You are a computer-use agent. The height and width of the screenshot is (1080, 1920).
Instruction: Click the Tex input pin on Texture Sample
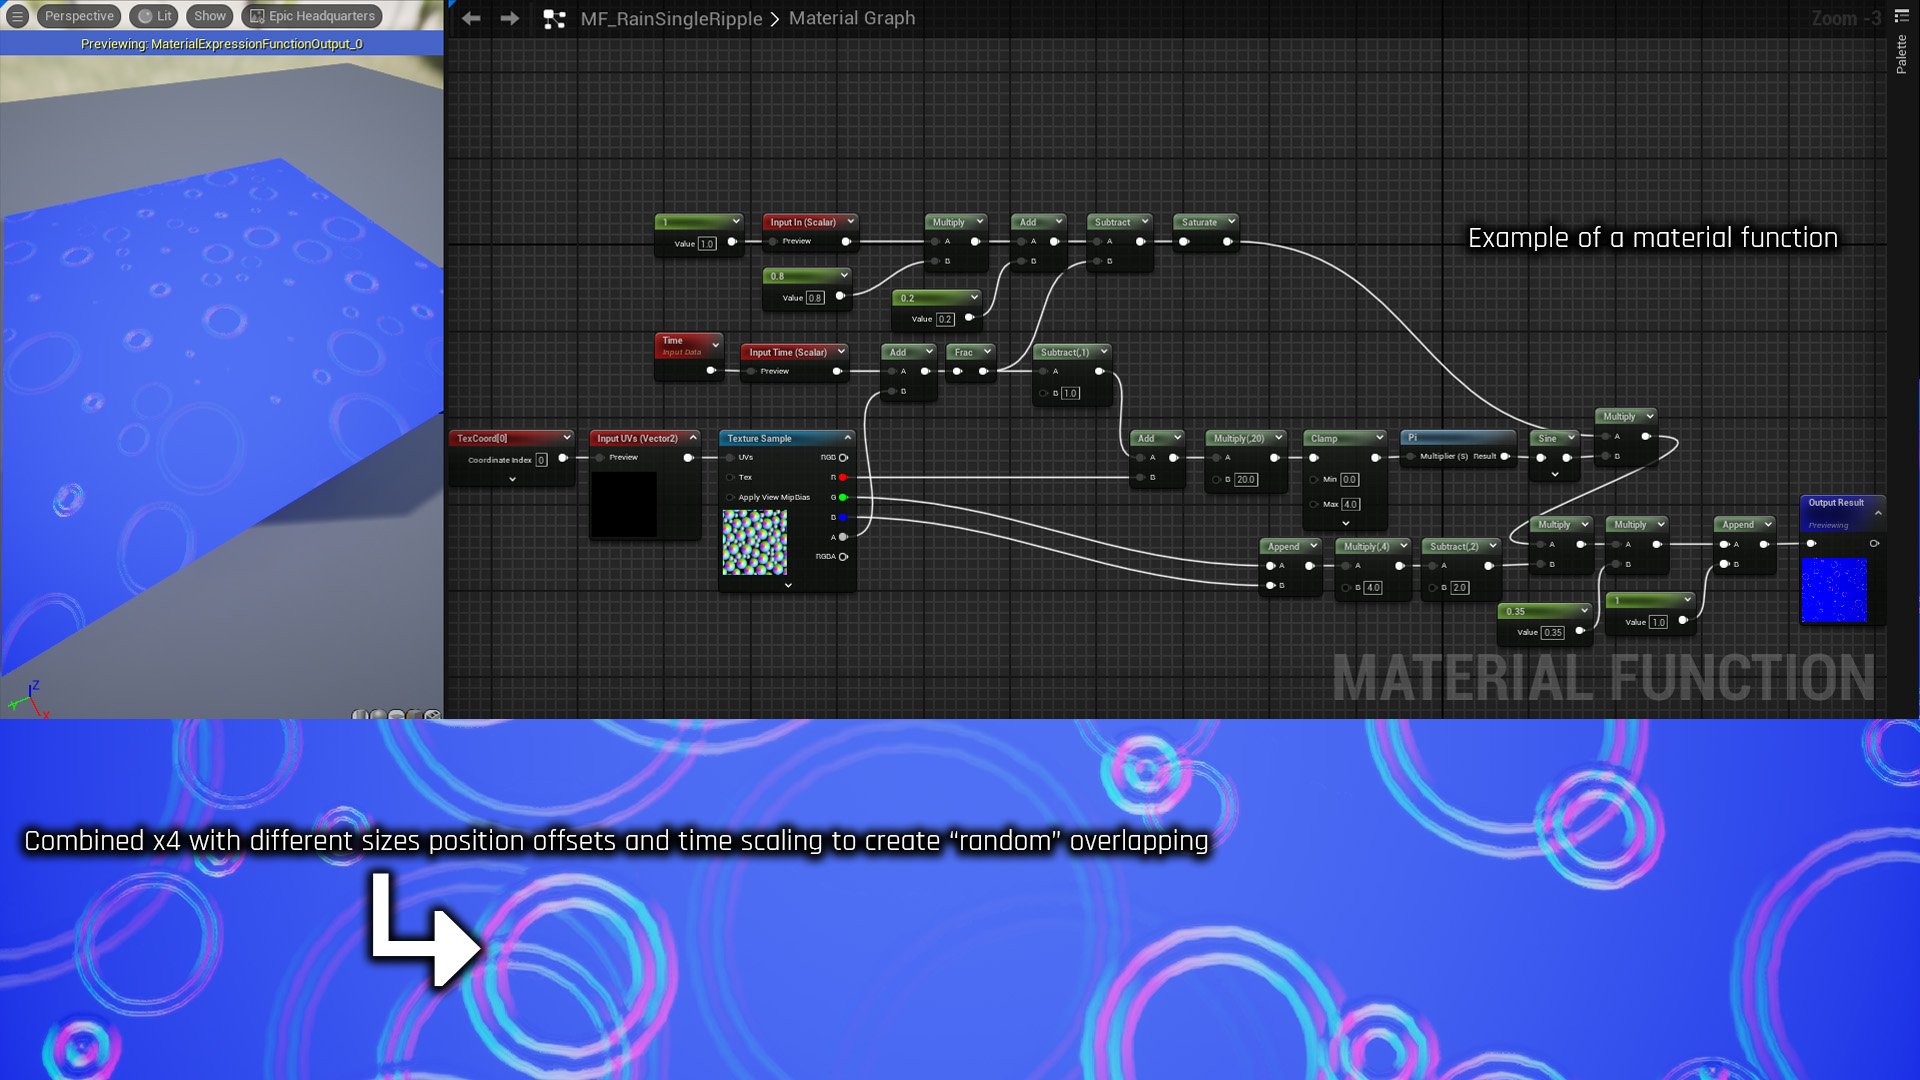(x=730, y=477)
